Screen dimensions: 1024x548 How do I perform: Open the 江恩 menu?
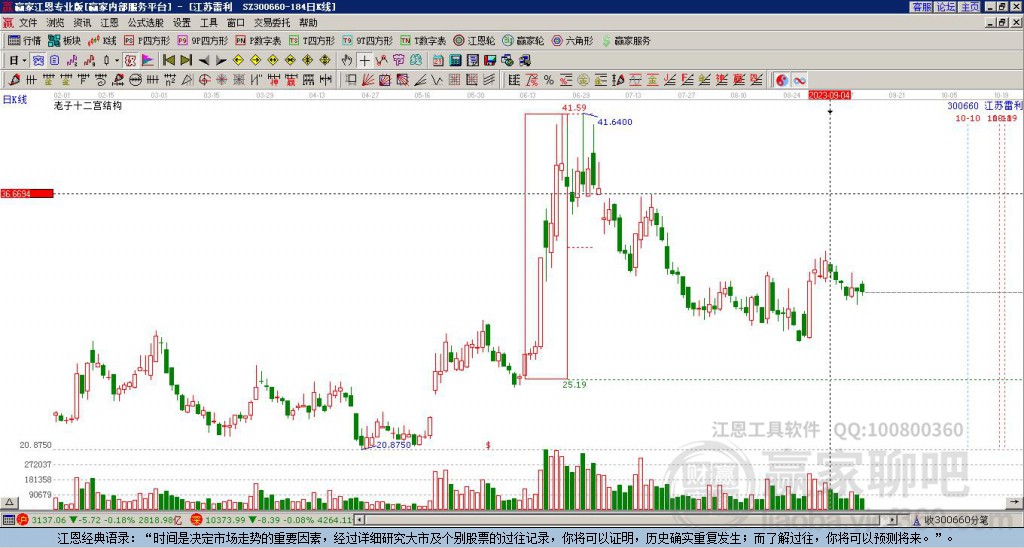point(110,23)
